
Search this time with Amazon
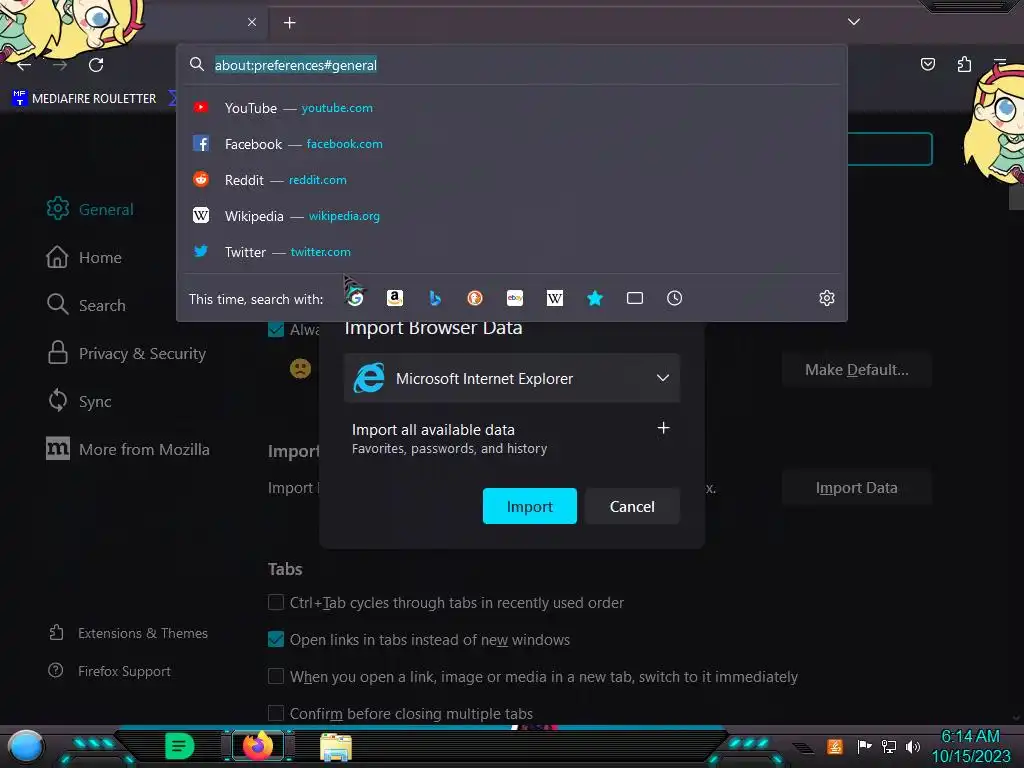pos(394,298)
